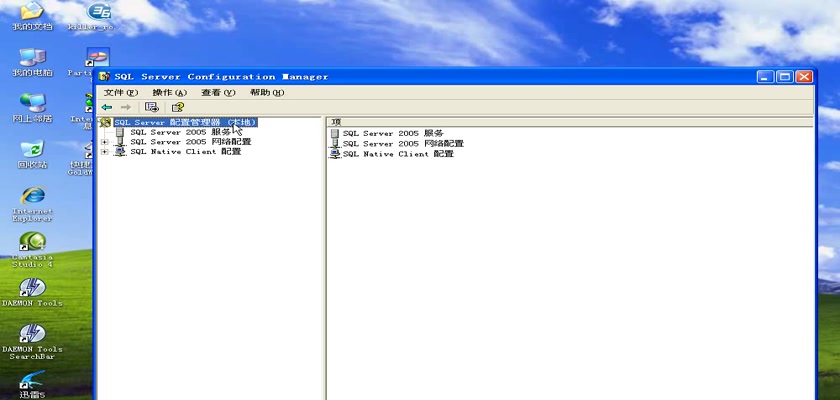Select the DAEMON Tools desktop icon
840x400 pixels.
click(33, 292)
